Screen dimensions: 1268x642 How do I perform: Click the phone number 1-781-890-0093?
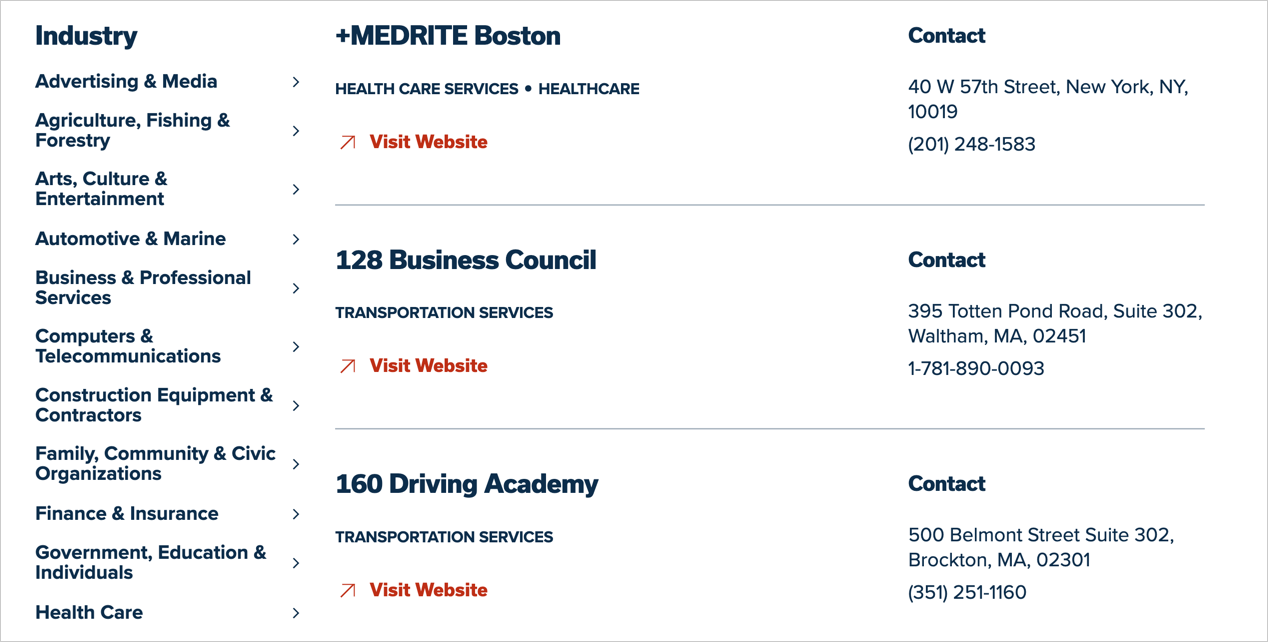pos(976,368)
